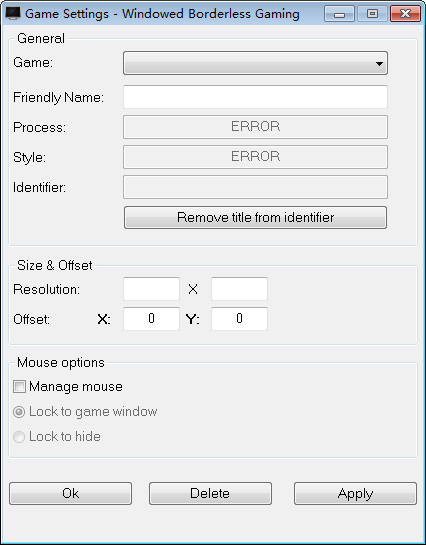426x545 pixels.
Task: Select Lock to game window radio option
Action: tap(19, 412)
